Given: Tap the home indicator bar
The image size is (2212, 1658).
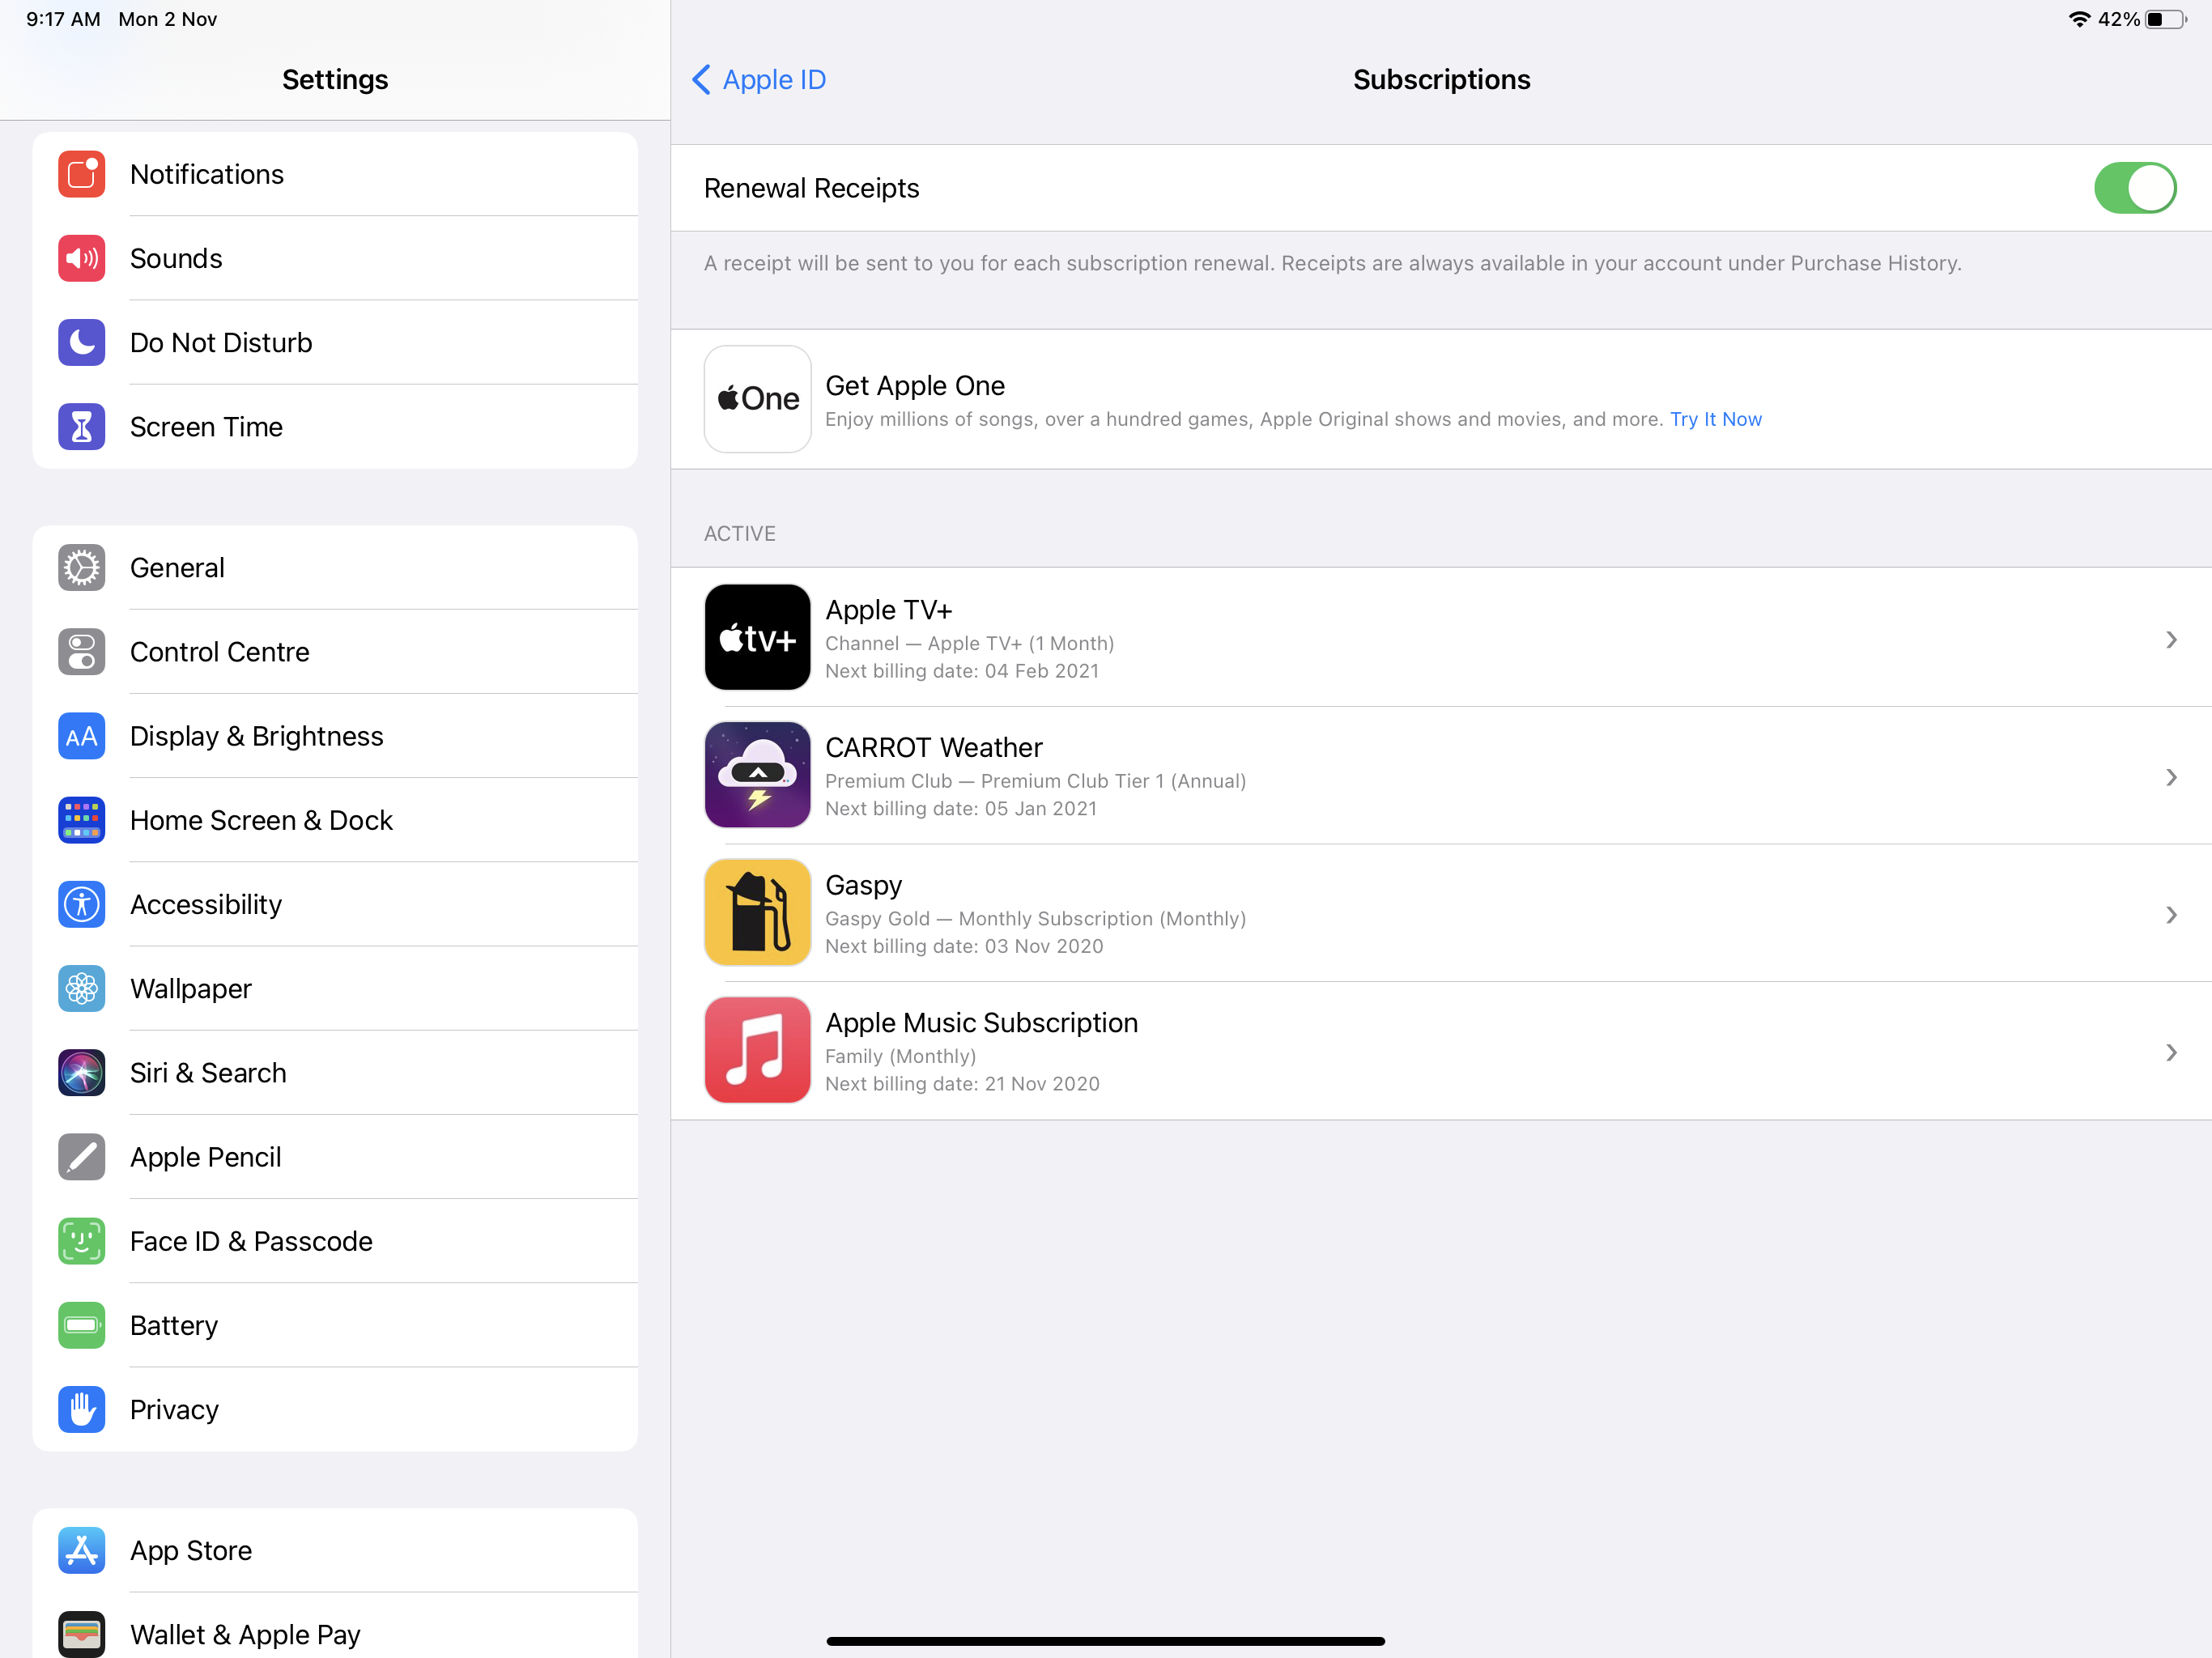Looking at the screenshot, I should click(1105, 1641).
